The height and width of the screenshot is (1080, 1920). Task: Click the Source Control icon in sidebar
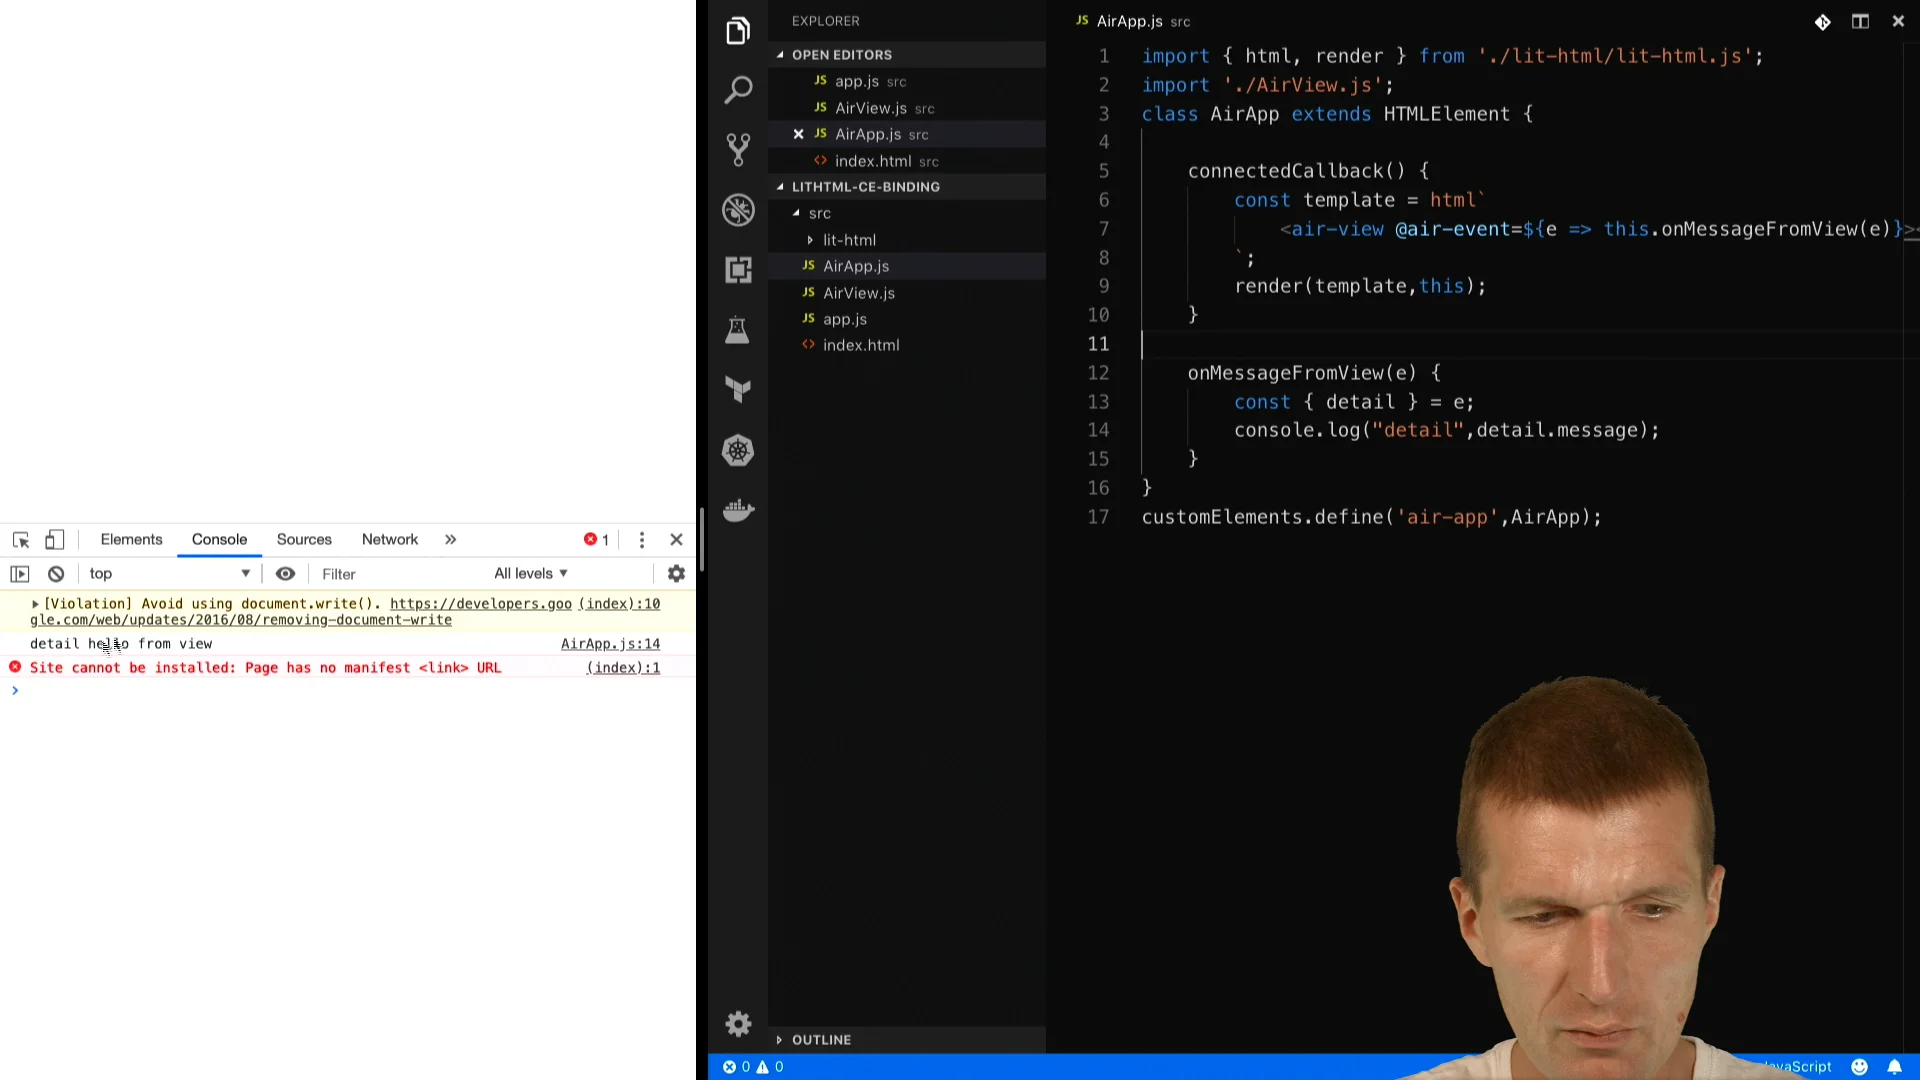click(737, 150)
